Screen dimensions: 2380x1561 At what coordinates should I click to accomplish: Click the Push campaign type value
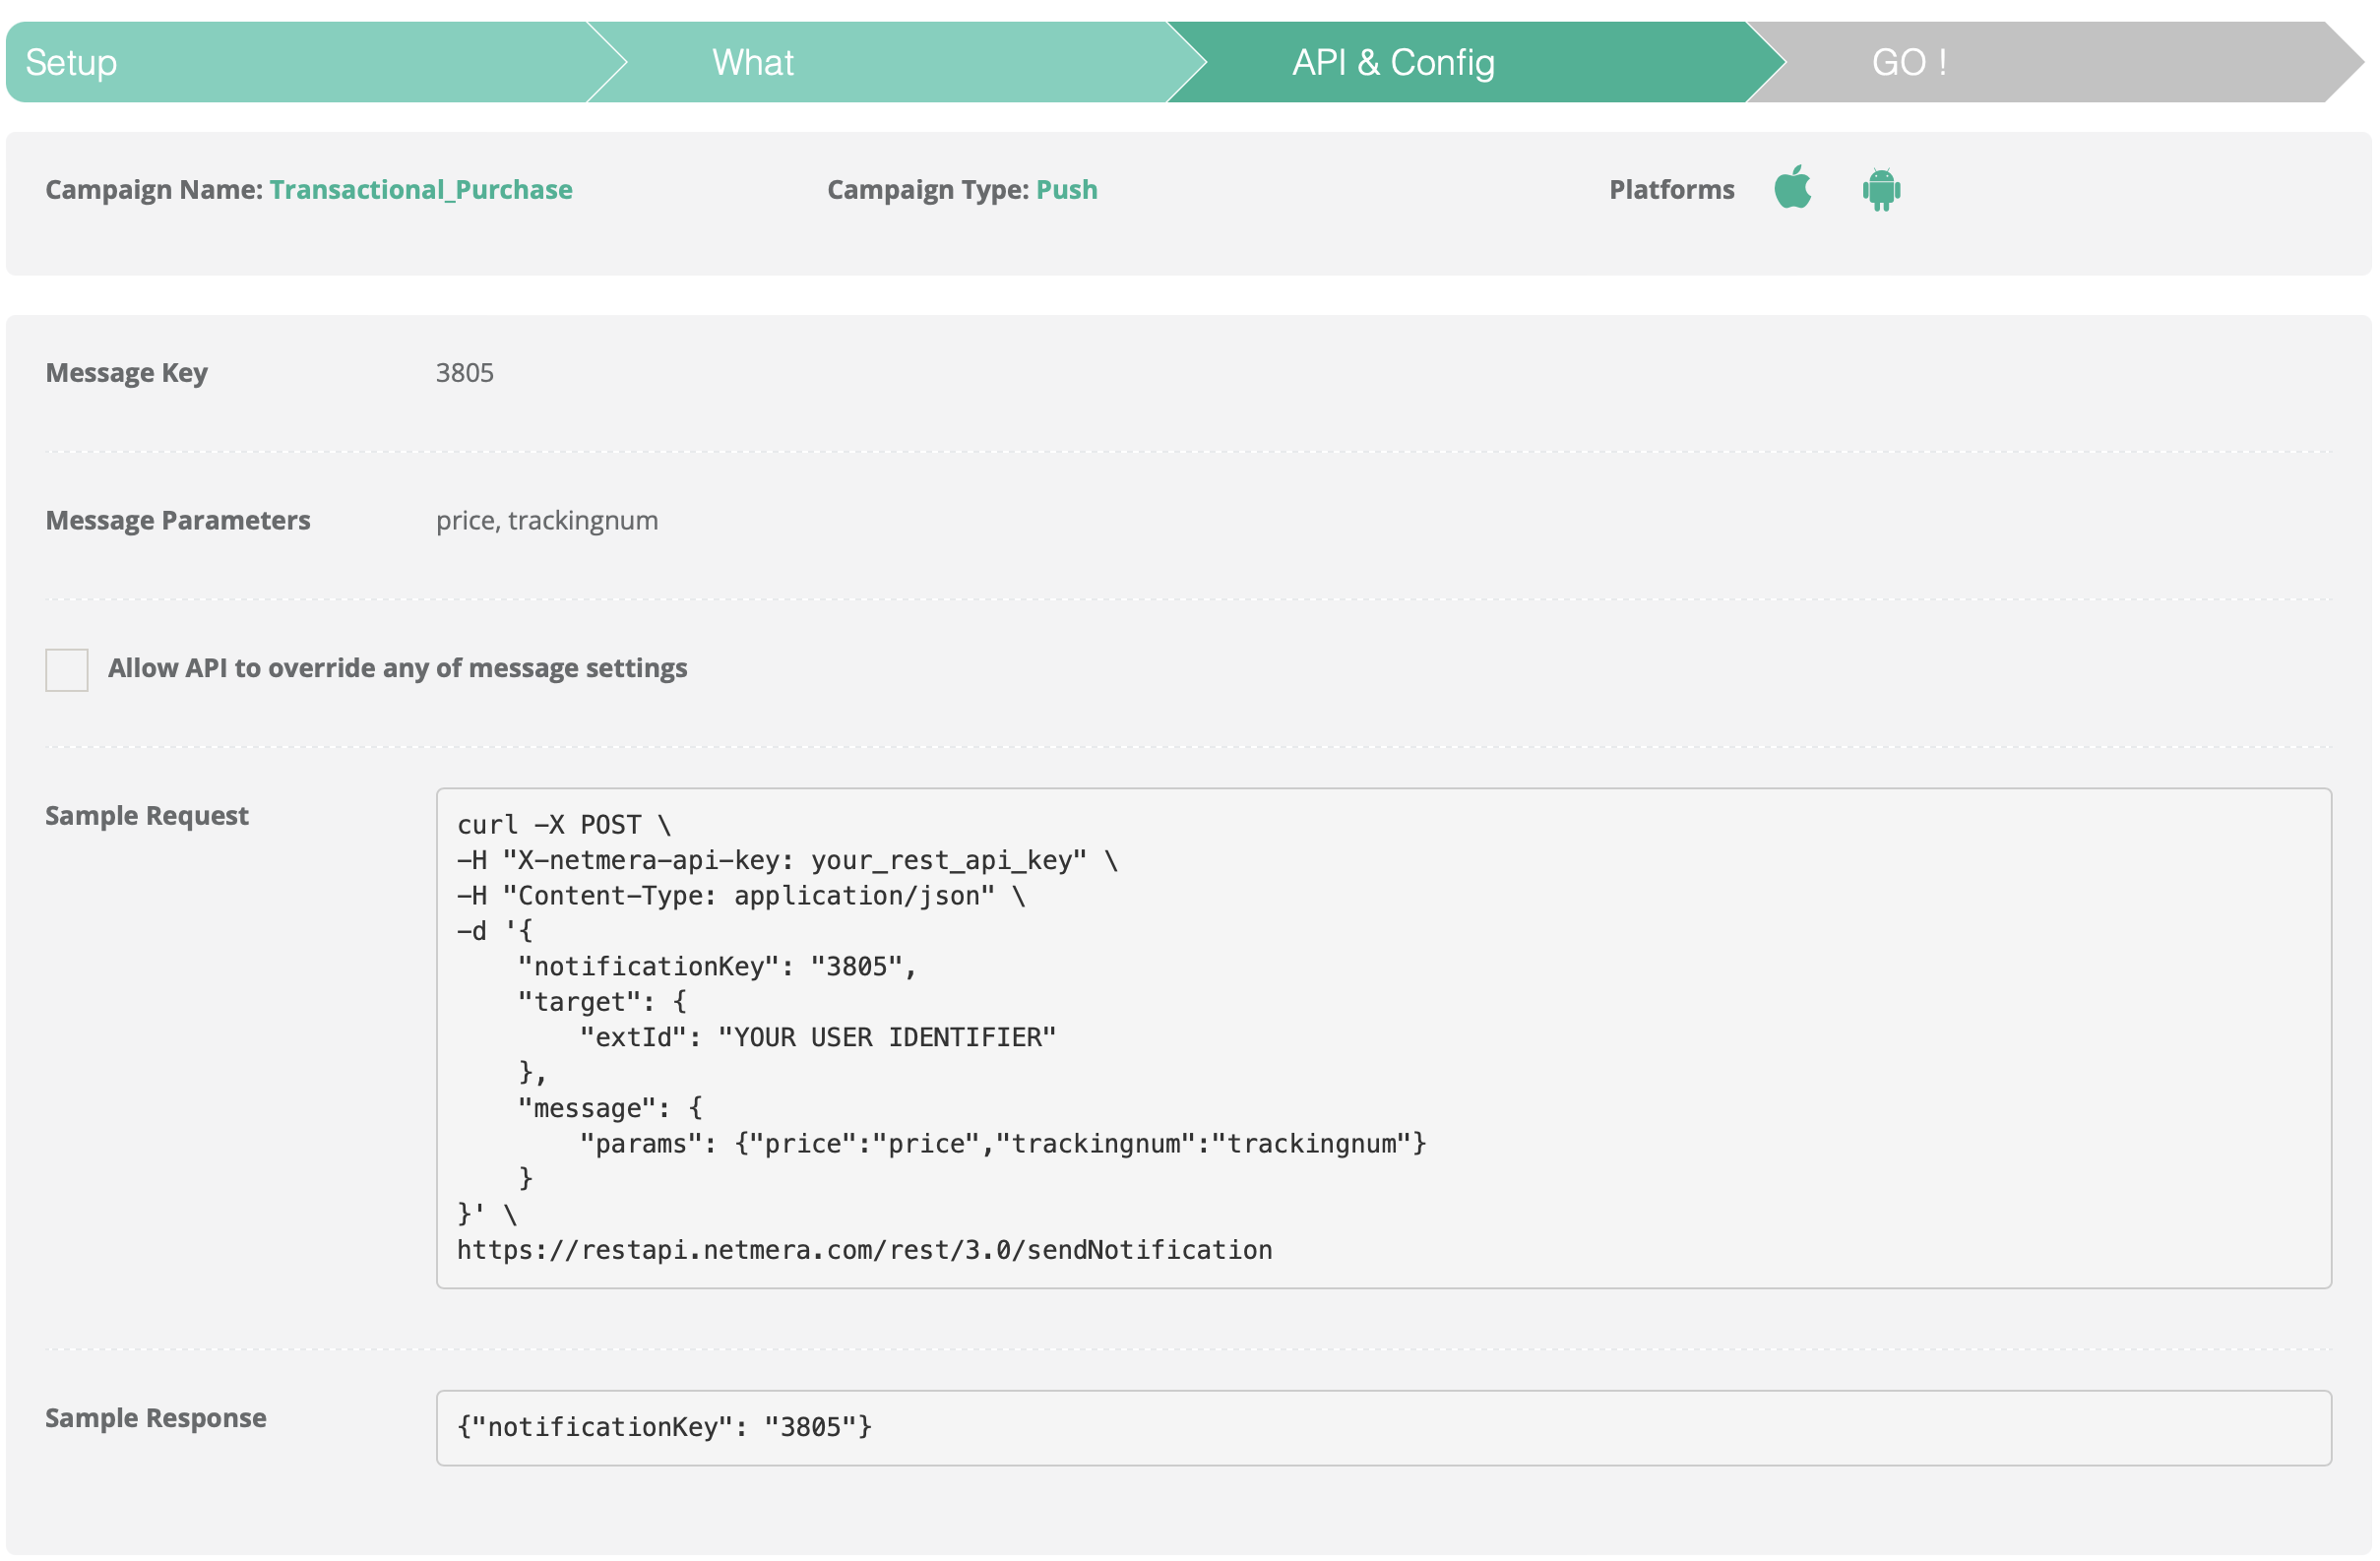click(1066, 189)
